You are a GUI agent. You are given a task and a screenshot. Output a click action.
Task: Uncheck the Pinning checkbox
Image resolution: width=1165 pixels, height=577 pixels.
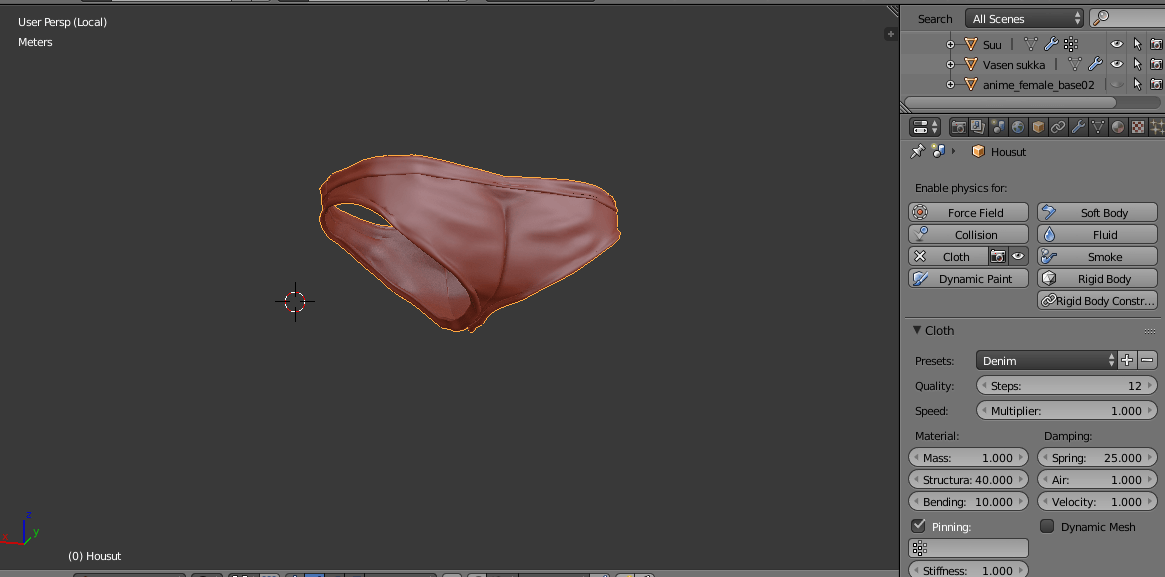click(x=918, y=525)
